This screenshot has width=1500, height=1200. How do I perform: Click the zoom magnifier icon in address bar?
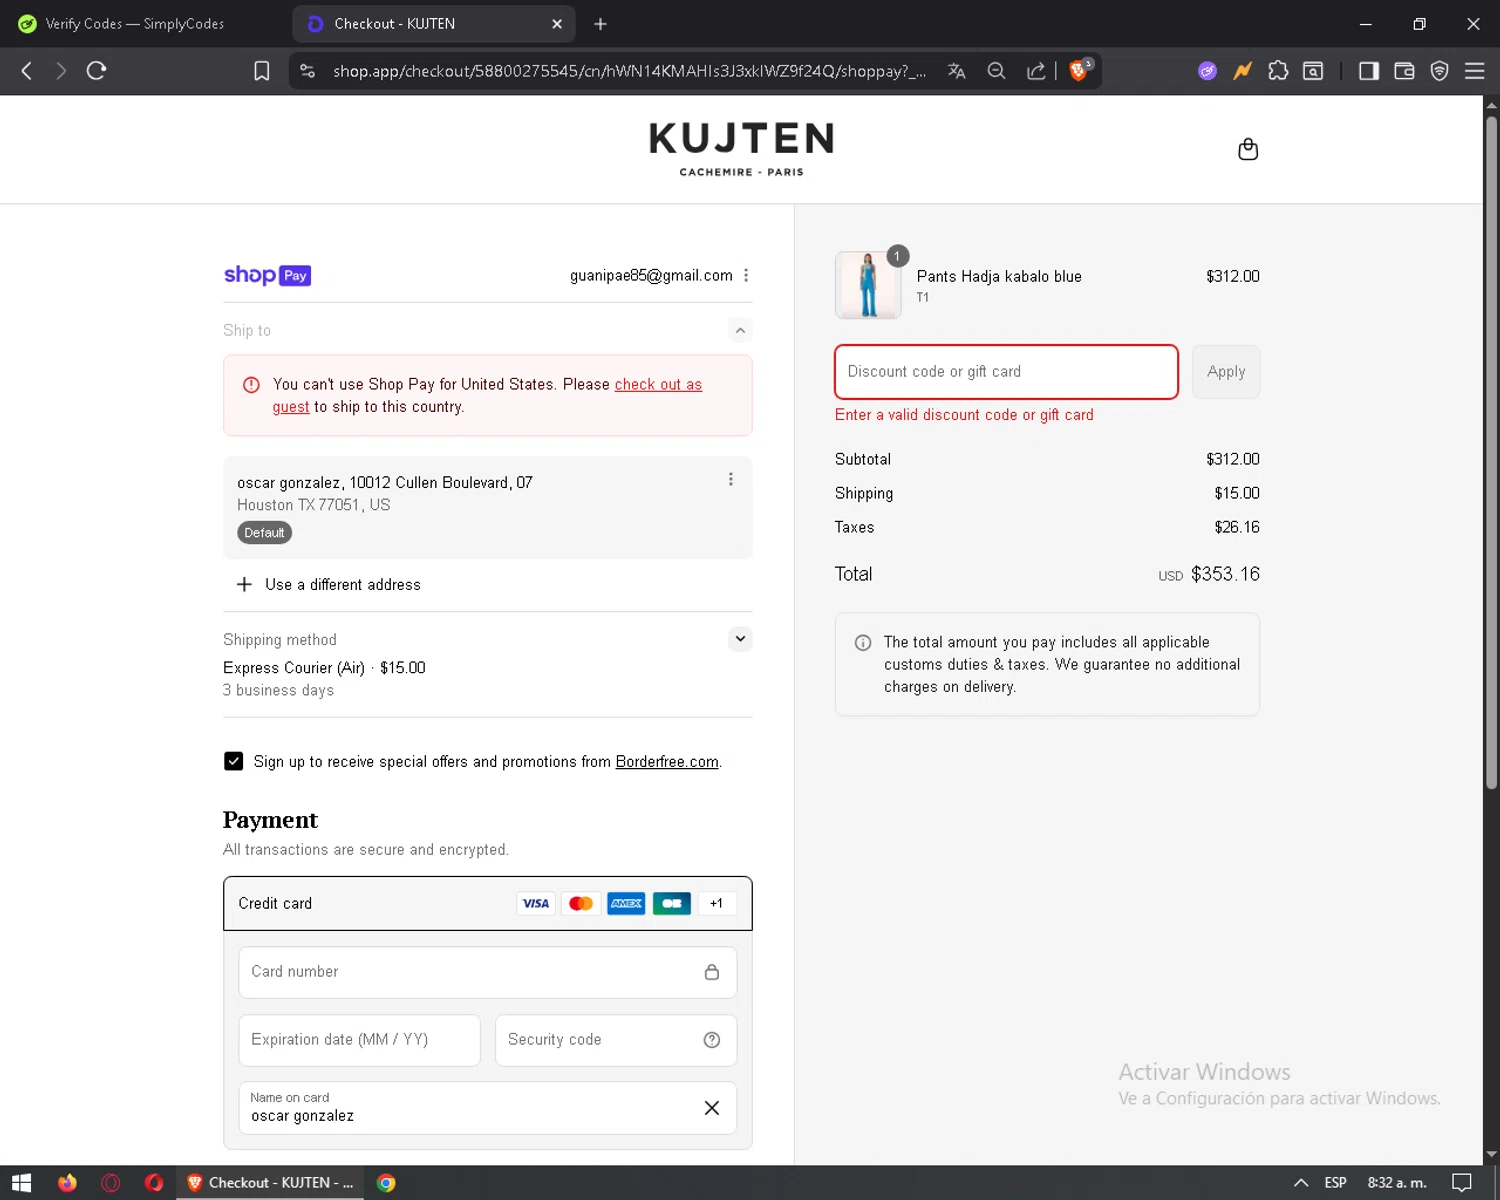996,71
